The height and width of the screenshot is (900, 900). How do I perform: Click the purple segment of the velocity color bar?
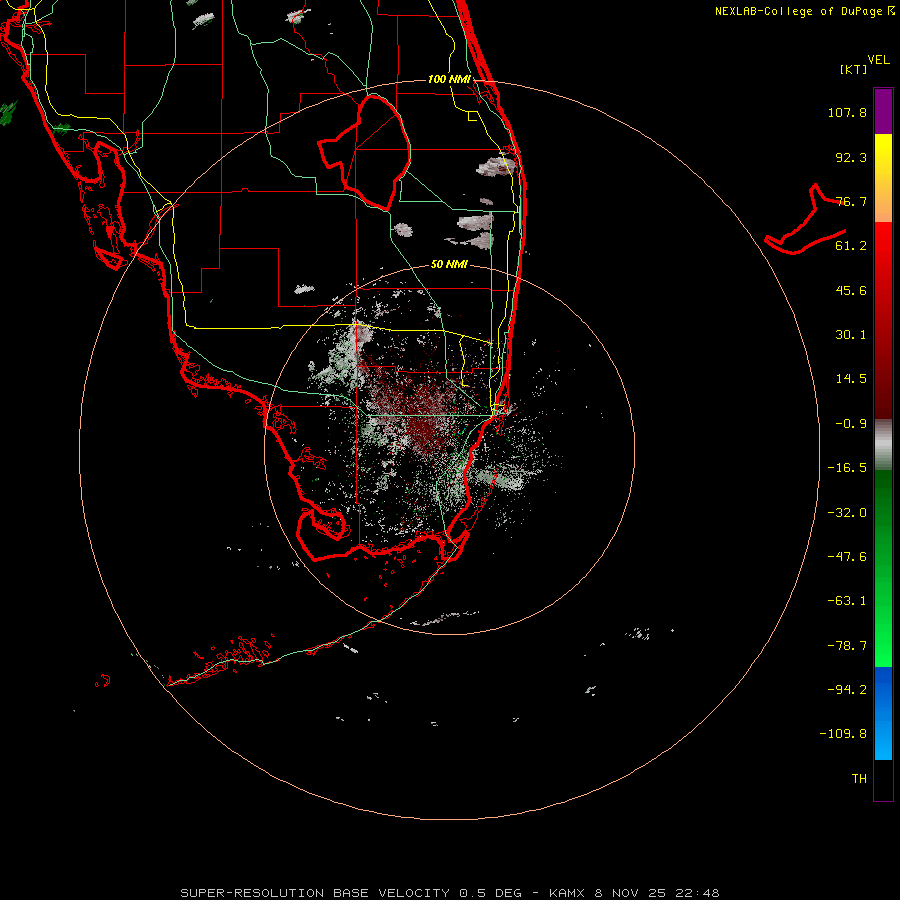[x=883, y=111]
